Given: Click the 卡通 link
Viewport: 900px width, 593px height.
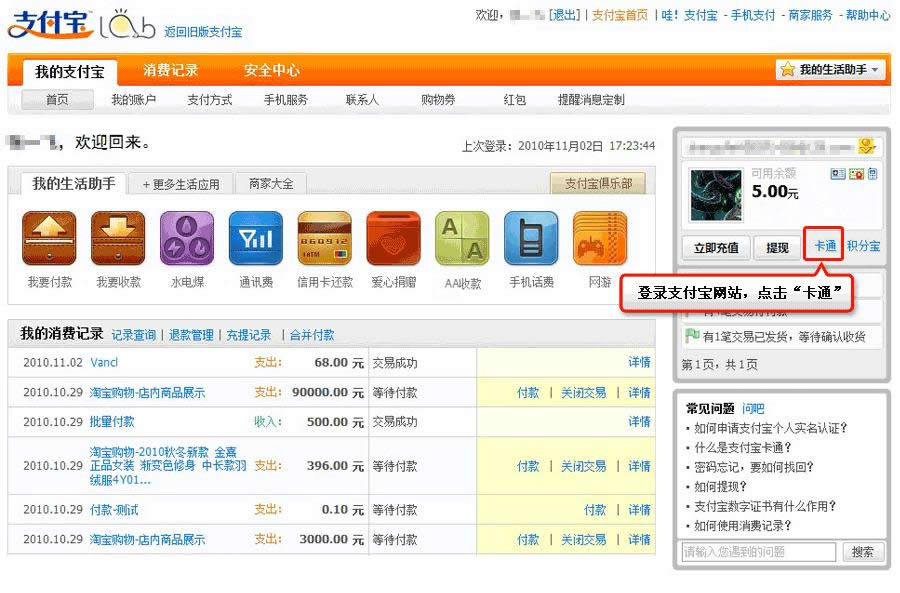Looking at the screenshot, I should 825,246.
